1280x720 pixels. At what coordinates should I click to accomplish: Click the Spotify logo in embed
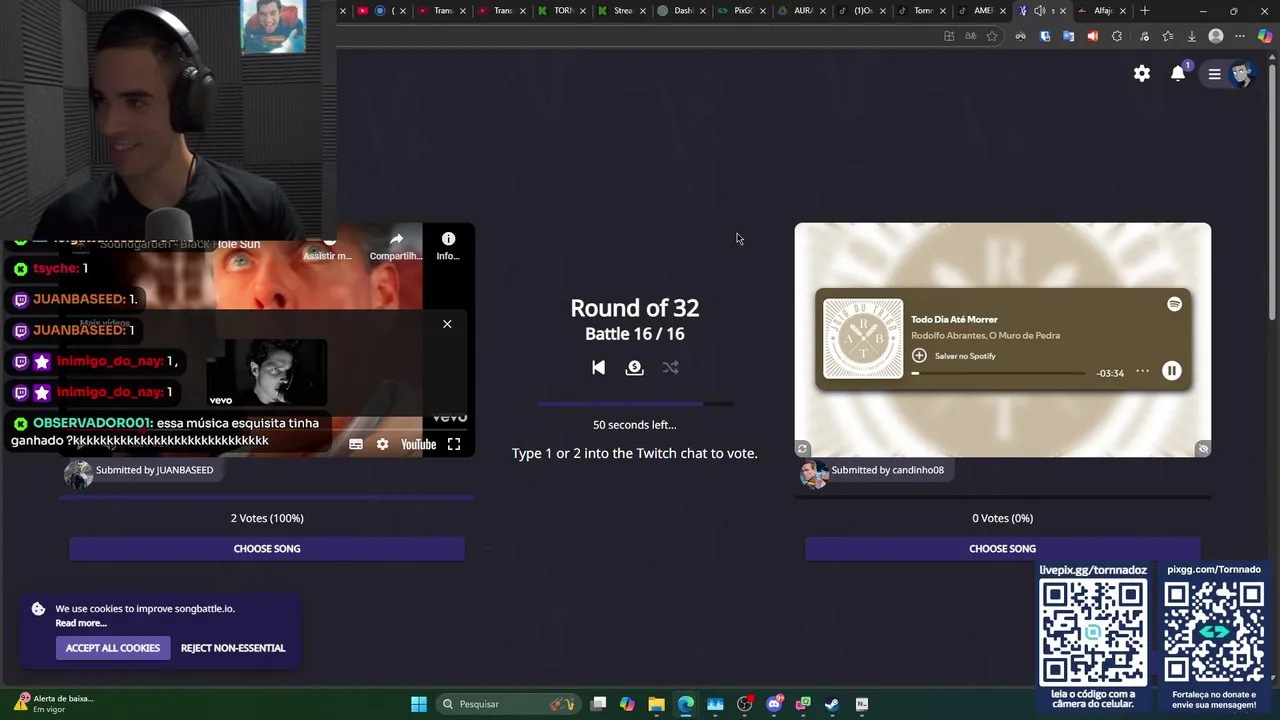(1174, 304)
